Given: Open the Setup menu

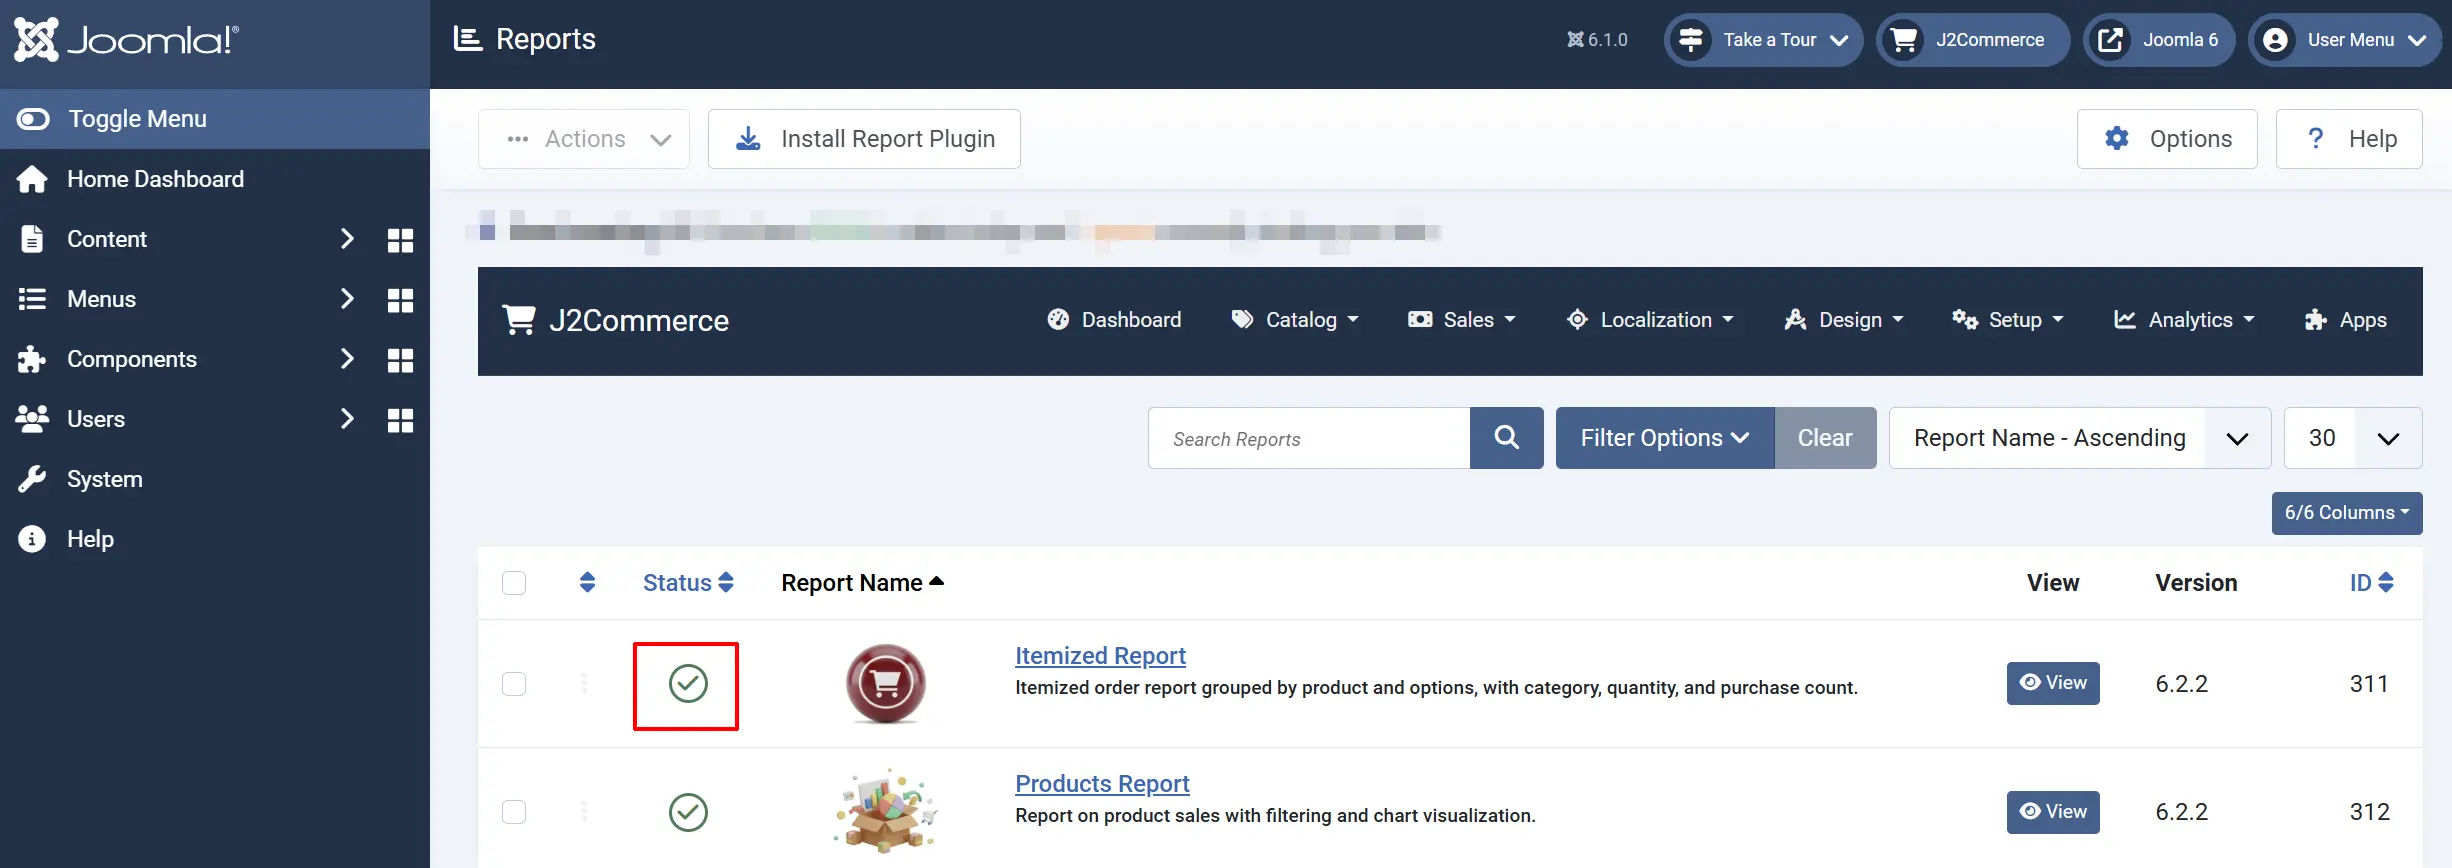Looking at the screenshot, I should (2008, 320).
